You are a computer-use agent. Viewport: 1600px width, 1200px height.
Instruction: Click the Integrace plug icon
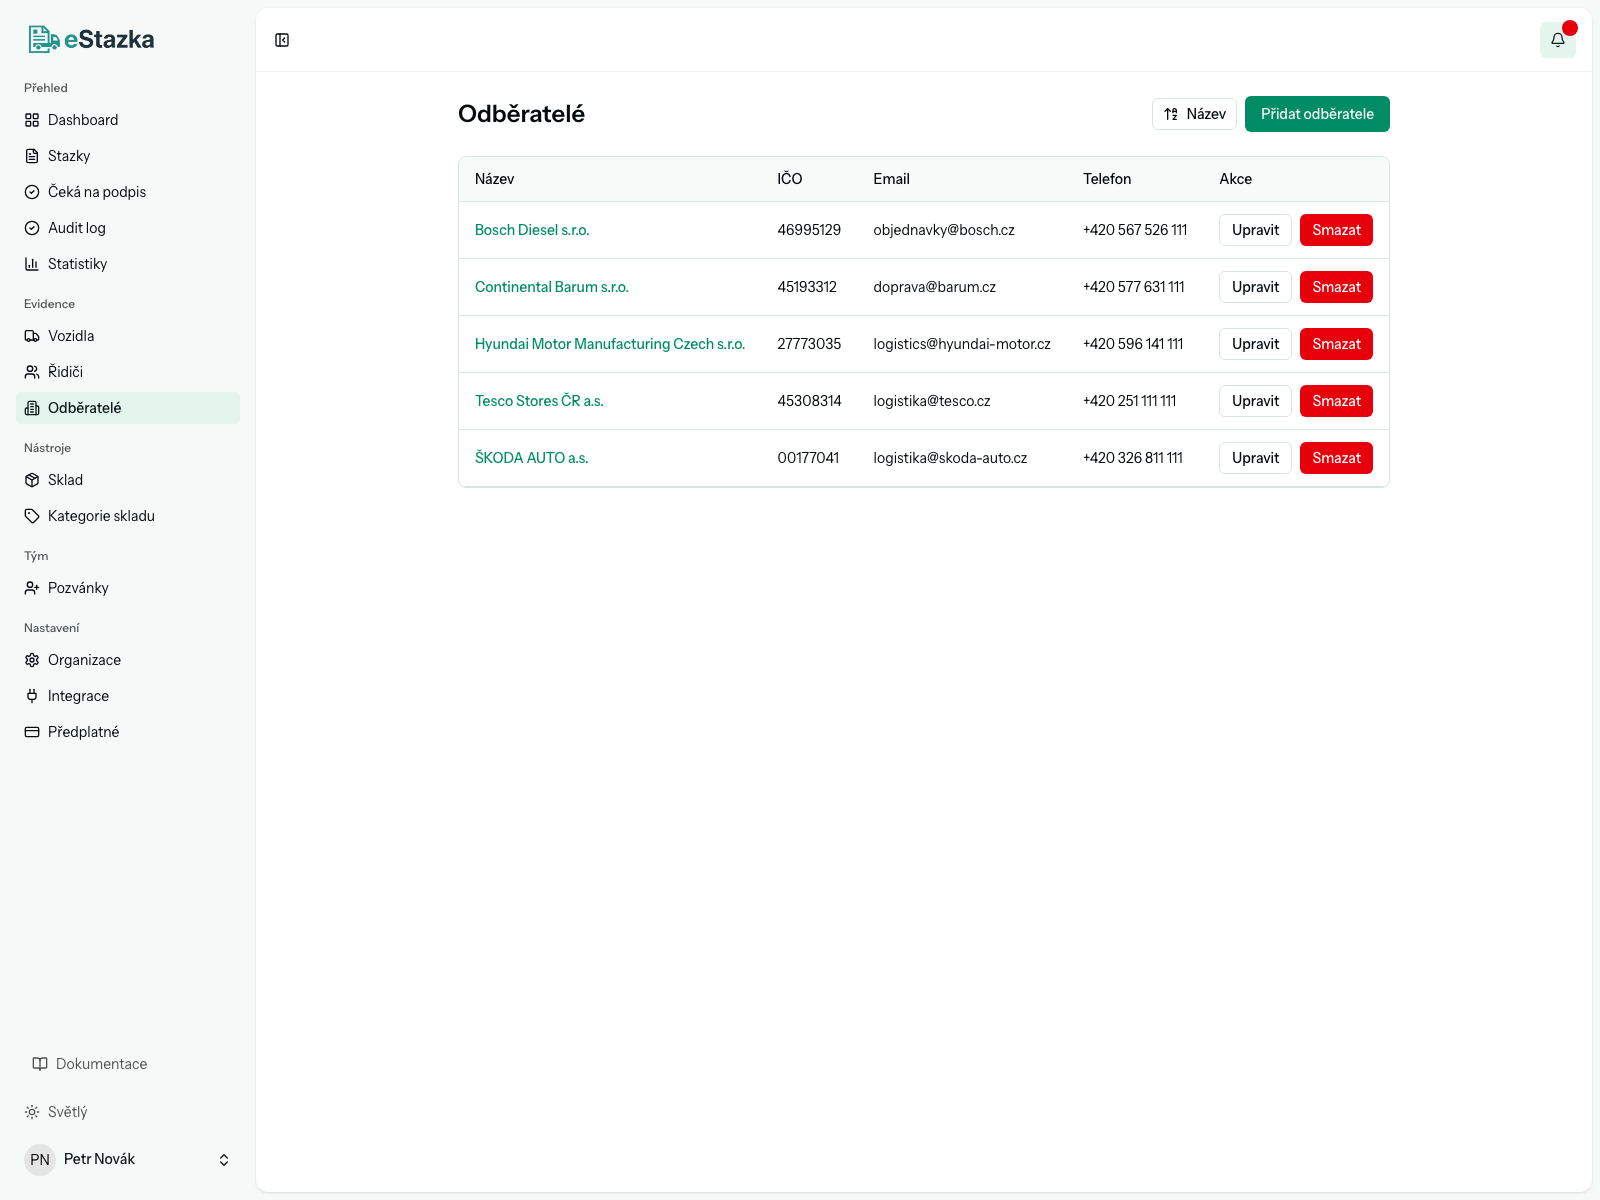32,696
